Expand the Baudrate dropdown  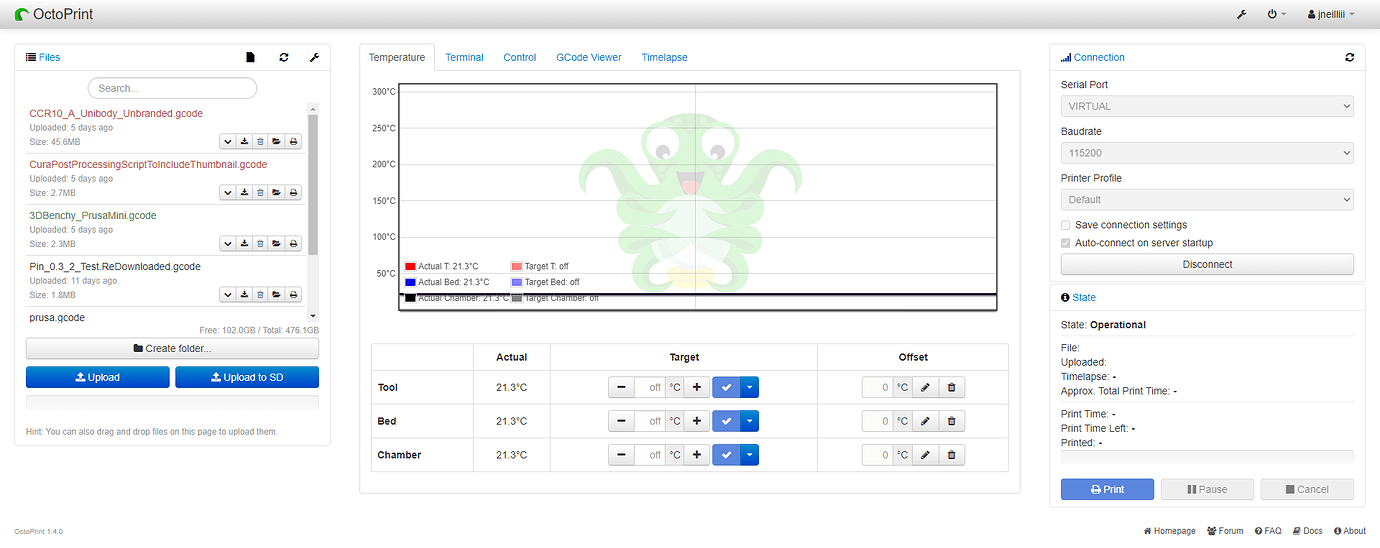(1207, 153)
